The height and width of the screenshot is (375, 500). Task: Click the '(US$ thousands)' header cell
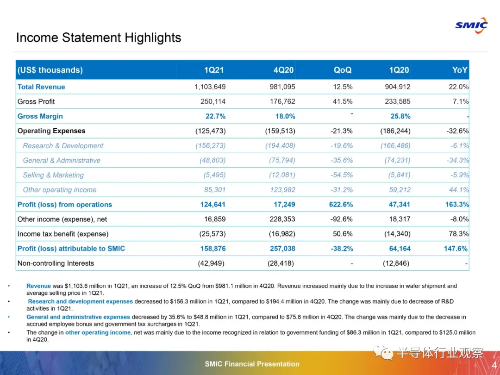point(50,70)
